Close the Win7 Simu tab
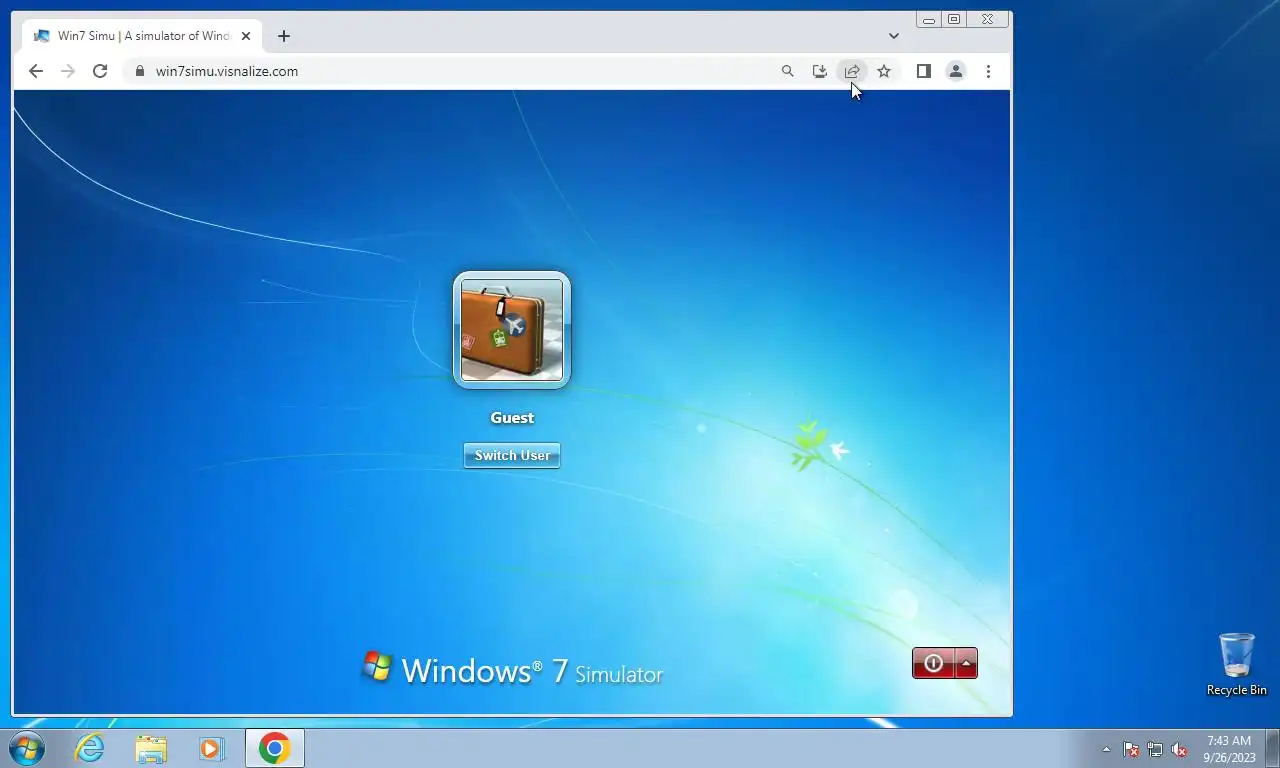 [246, 36]
